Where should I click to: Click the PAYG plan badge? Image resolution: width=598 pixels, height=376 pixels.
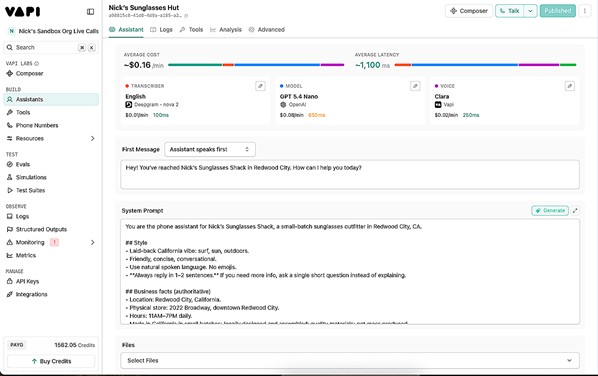[17, 345]
